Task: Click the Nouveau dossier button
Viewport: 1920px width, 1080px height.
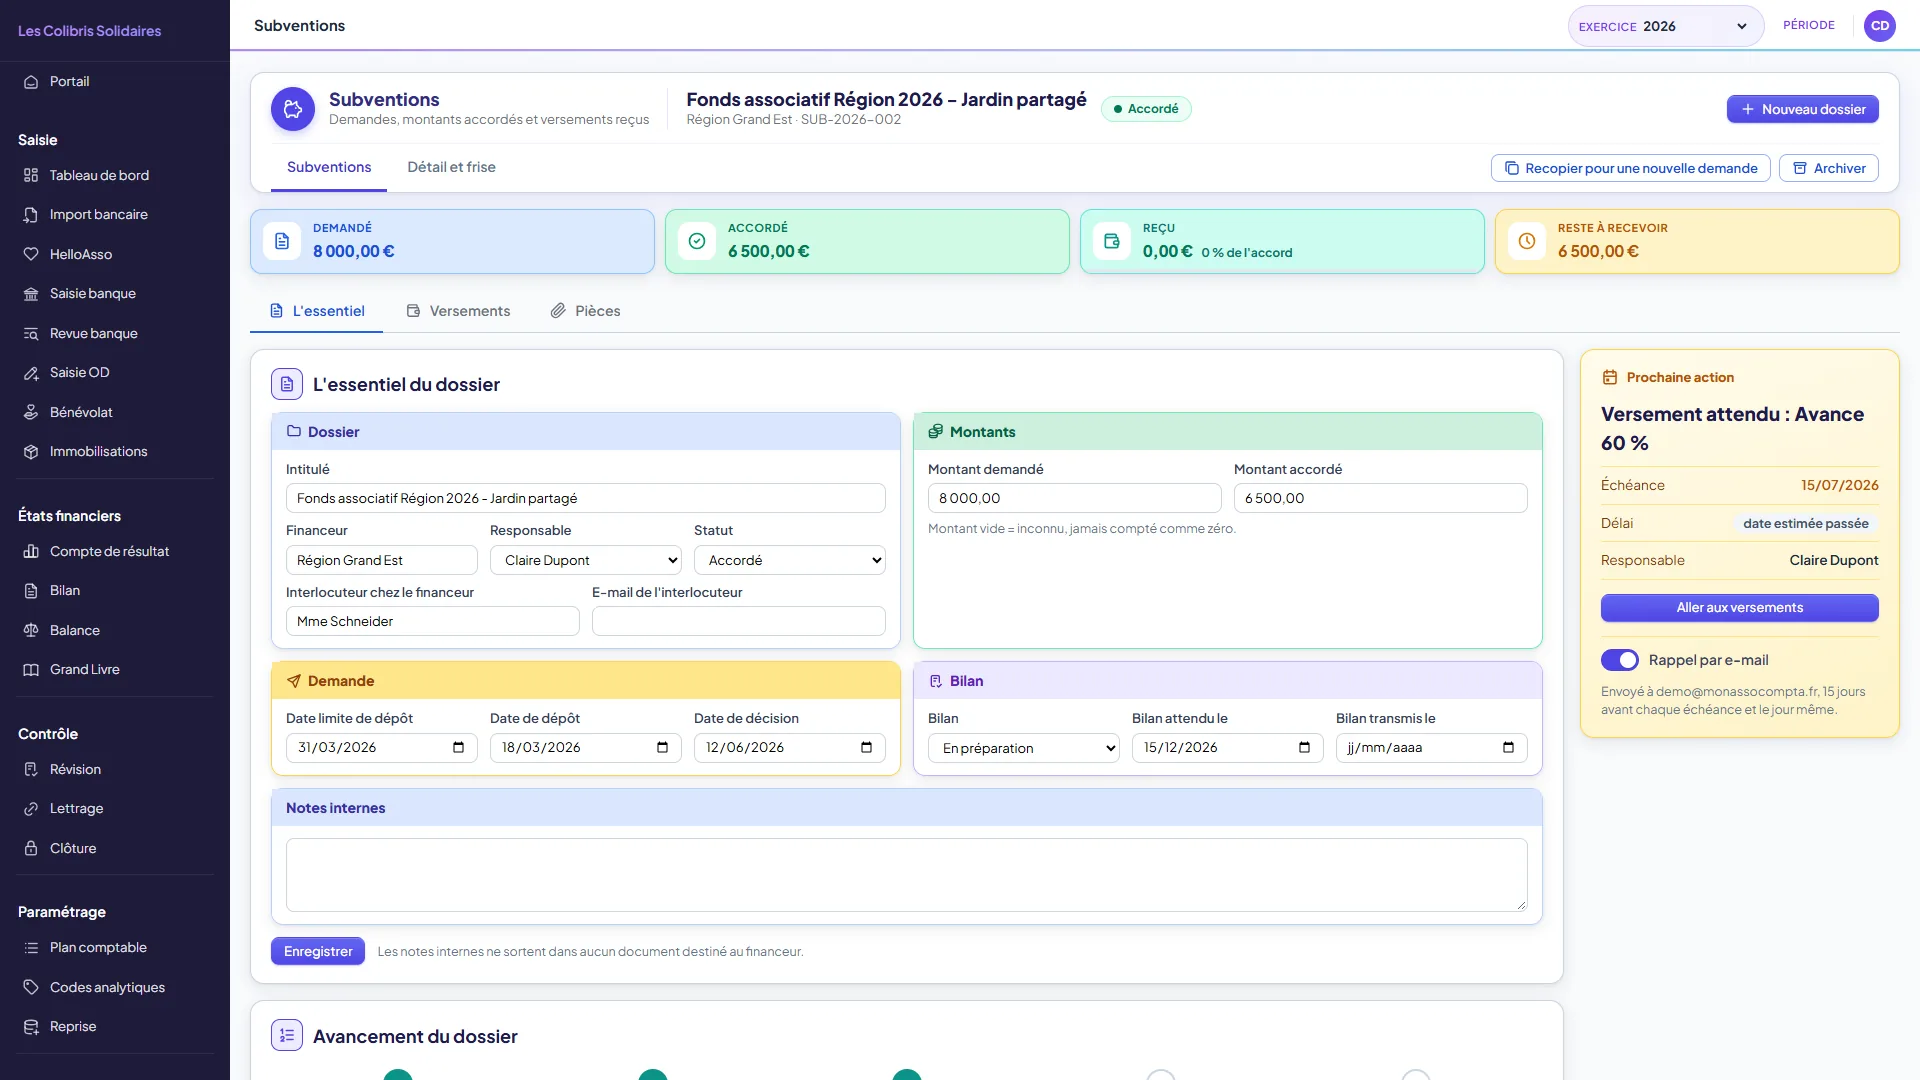Action: tap(1802, 109)
